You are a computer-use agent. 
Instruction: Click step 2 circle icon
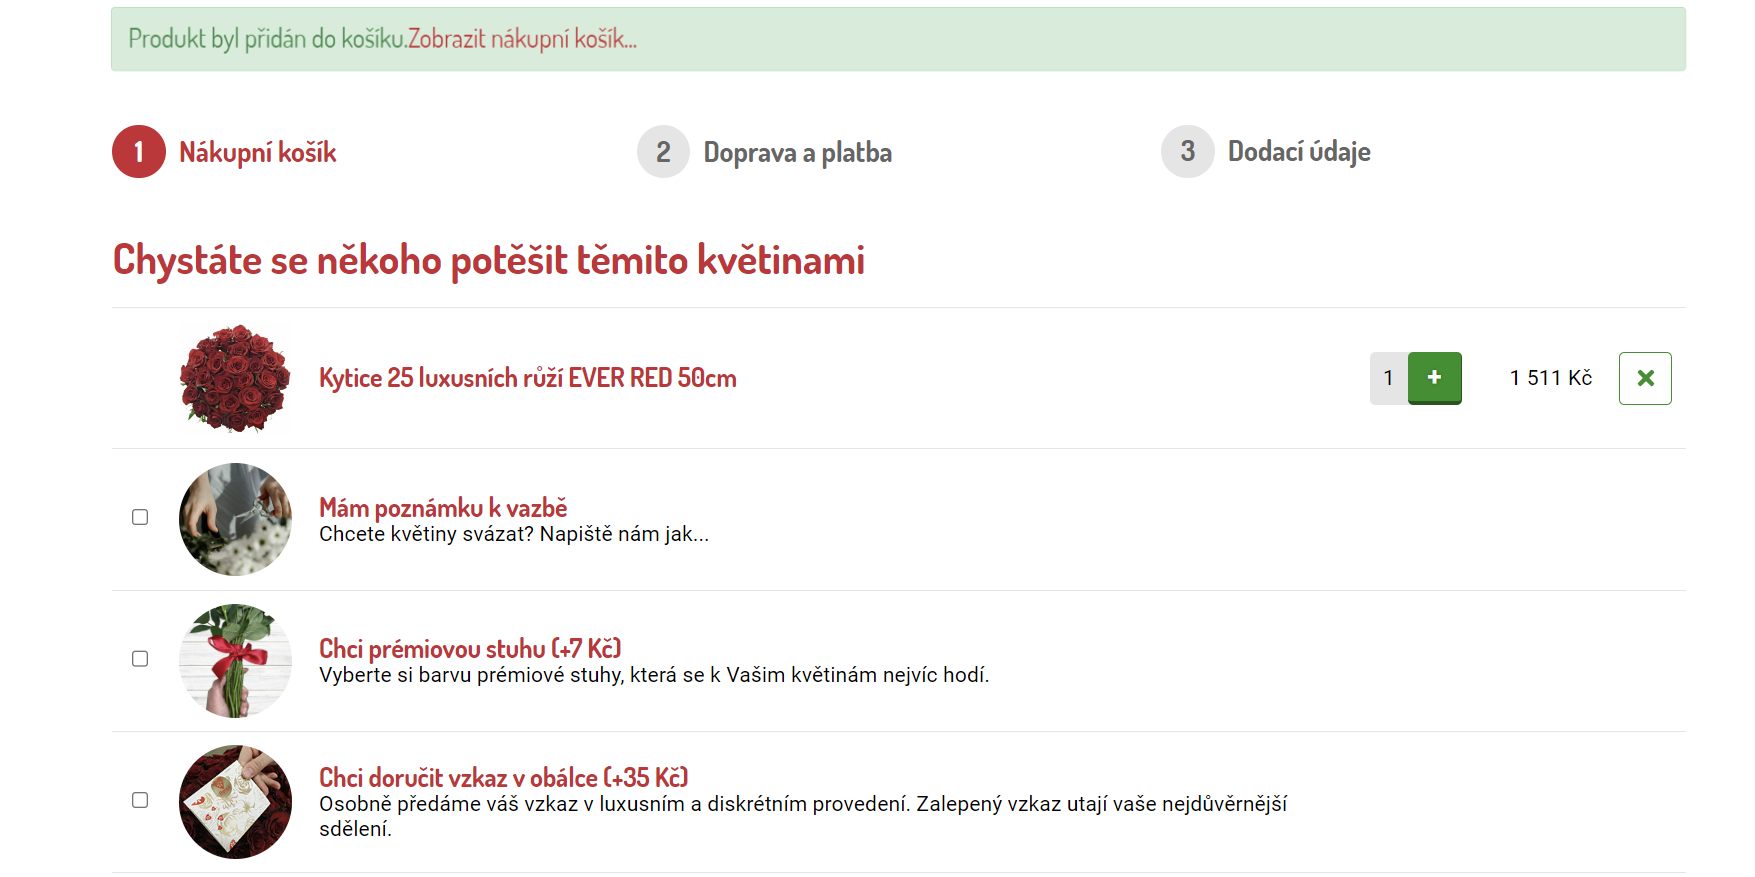[x=663, y=152]
